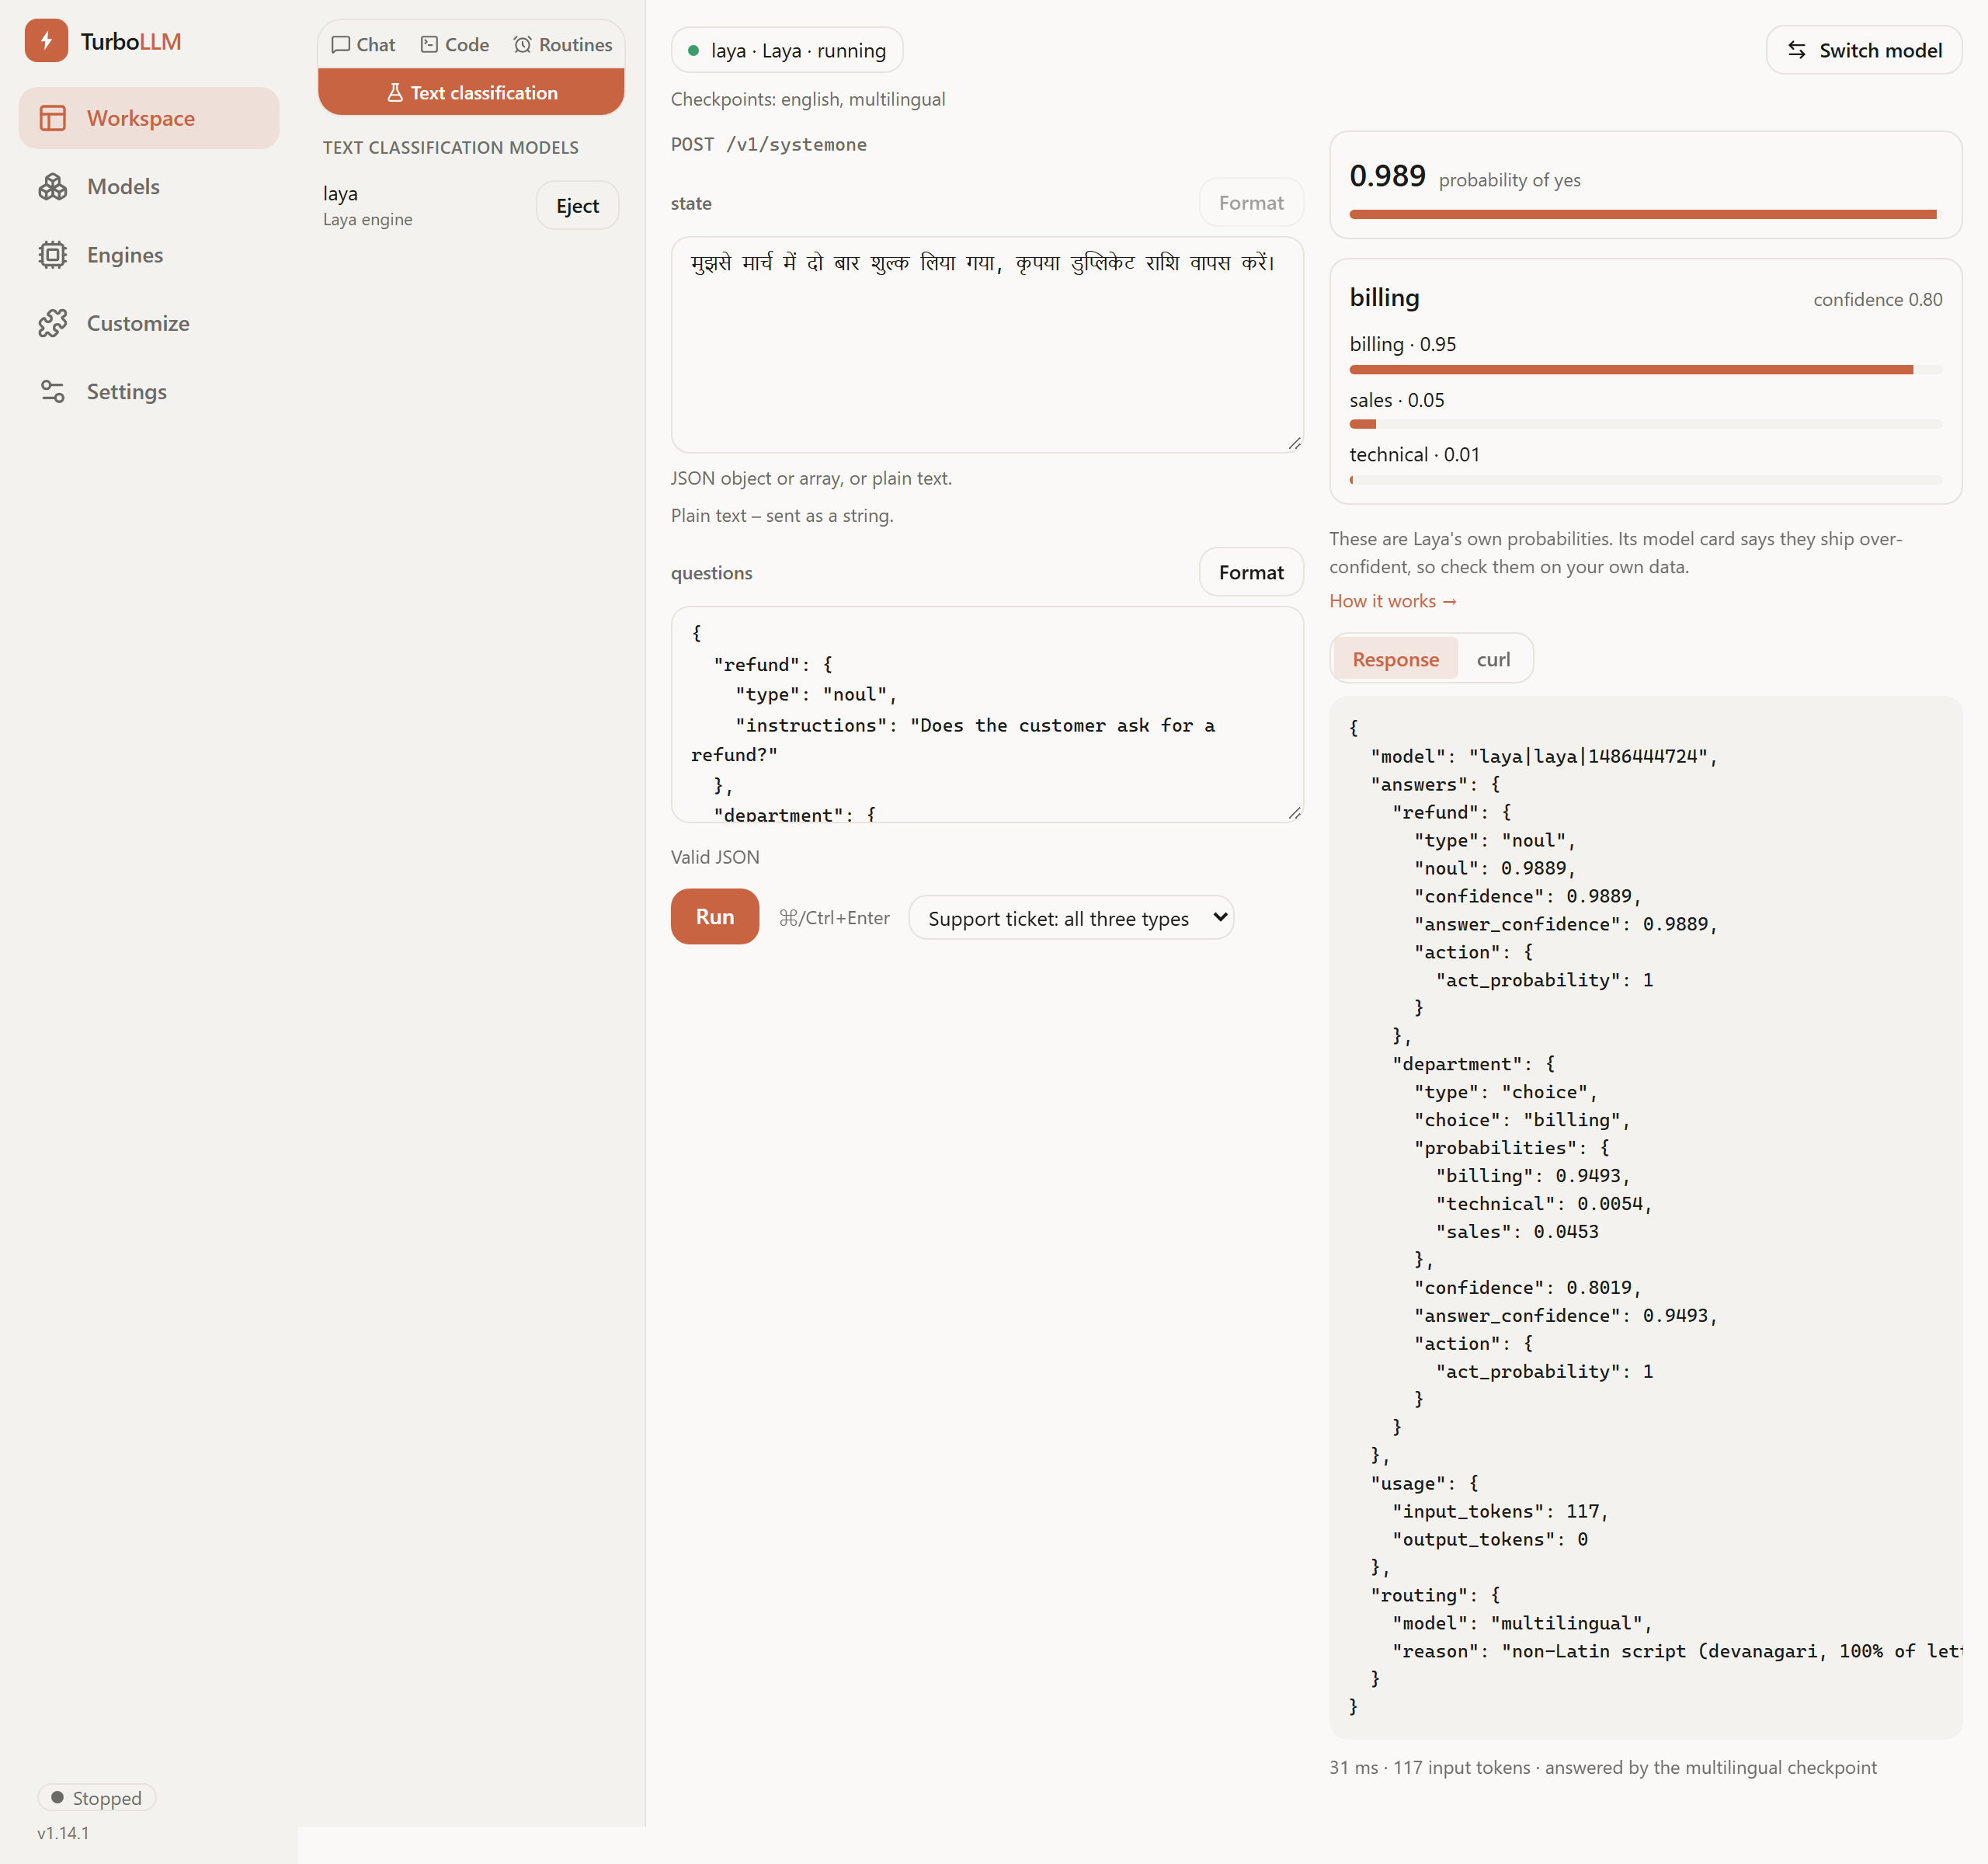
Task: Click the 'technical · 0.01' label
Action: (1413, 455)
